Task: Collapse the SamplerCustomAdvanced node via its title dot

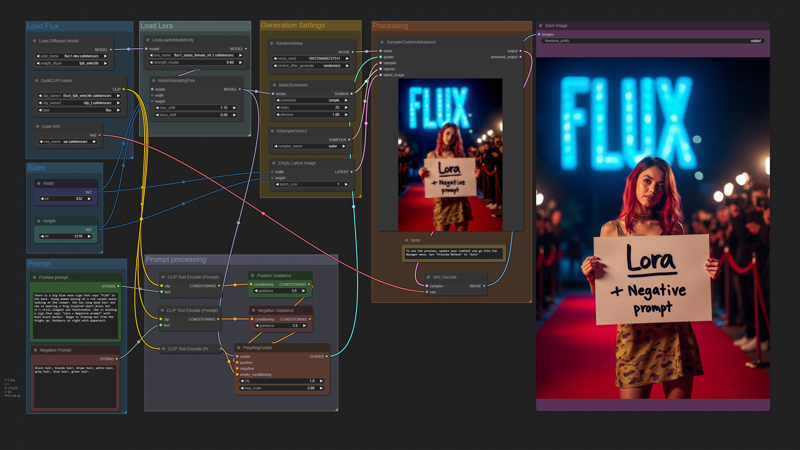Action: tap(382, 42)
